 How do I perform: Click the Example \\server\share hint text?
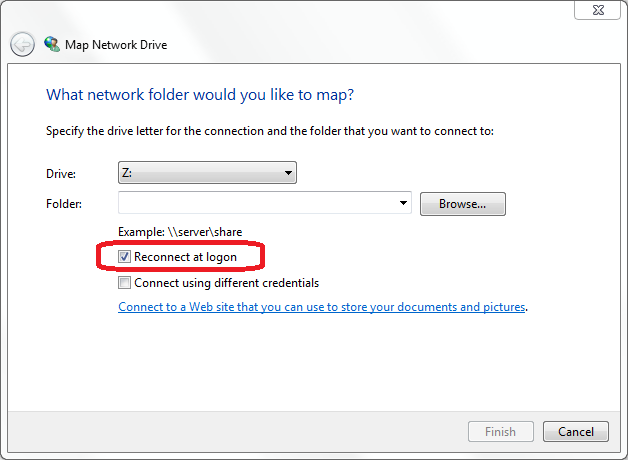180,232
